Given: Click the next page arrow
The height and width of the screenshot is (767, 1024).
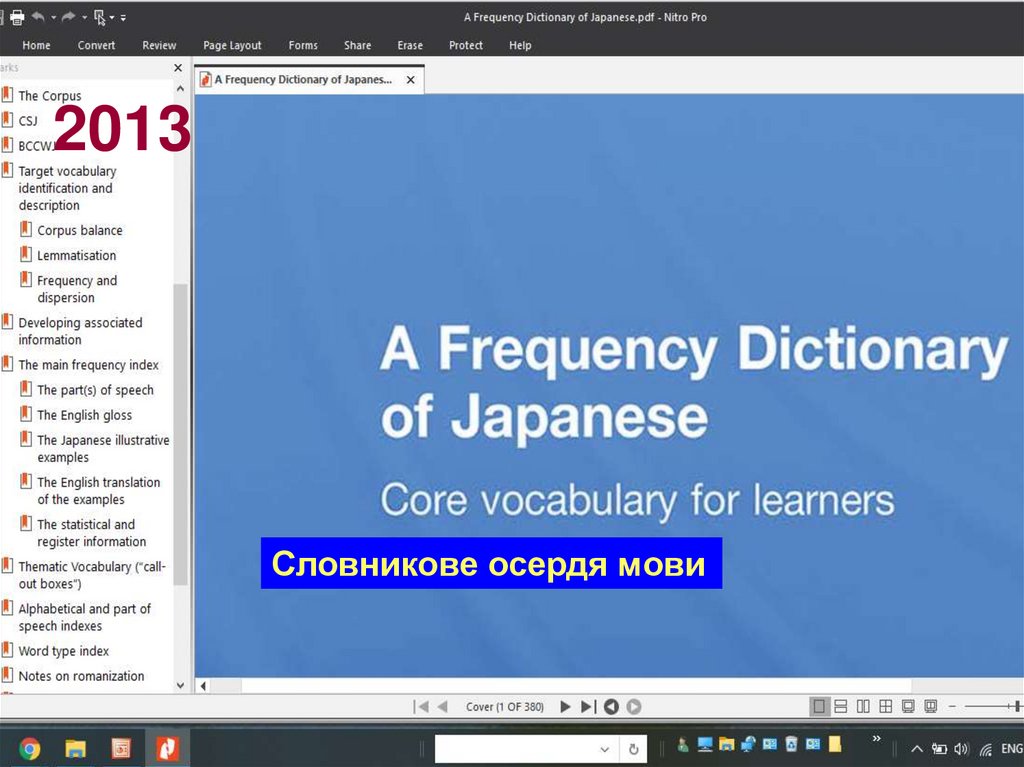Looking at the screenshot, I should [565, 707].
